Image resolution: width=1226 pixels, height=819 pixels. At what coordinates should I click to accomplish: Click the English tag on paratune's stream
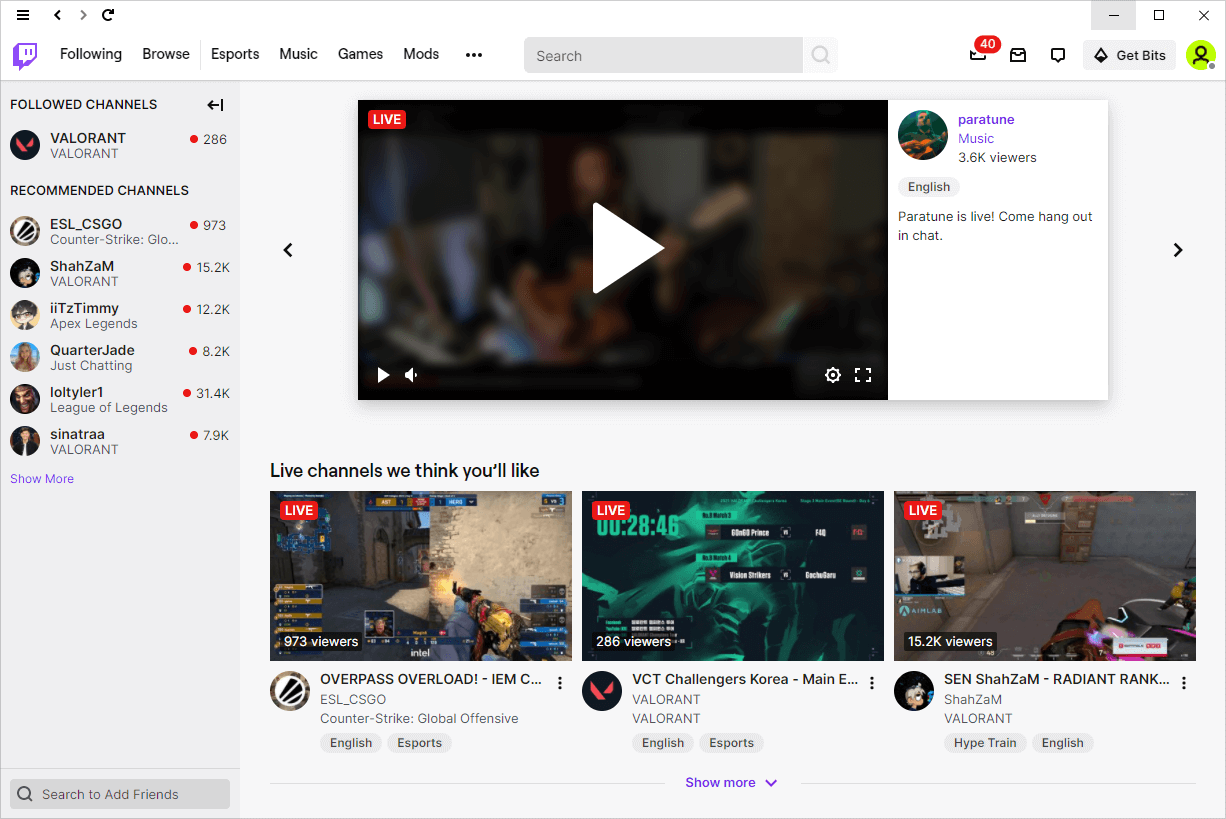[x=928, y=187]
